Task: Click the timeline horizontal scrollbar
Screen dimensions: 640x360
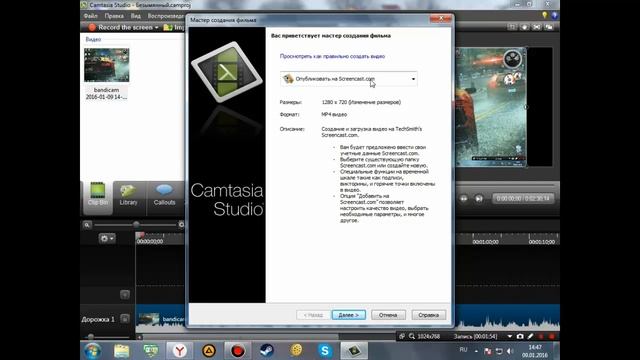Action: (241, 337)
